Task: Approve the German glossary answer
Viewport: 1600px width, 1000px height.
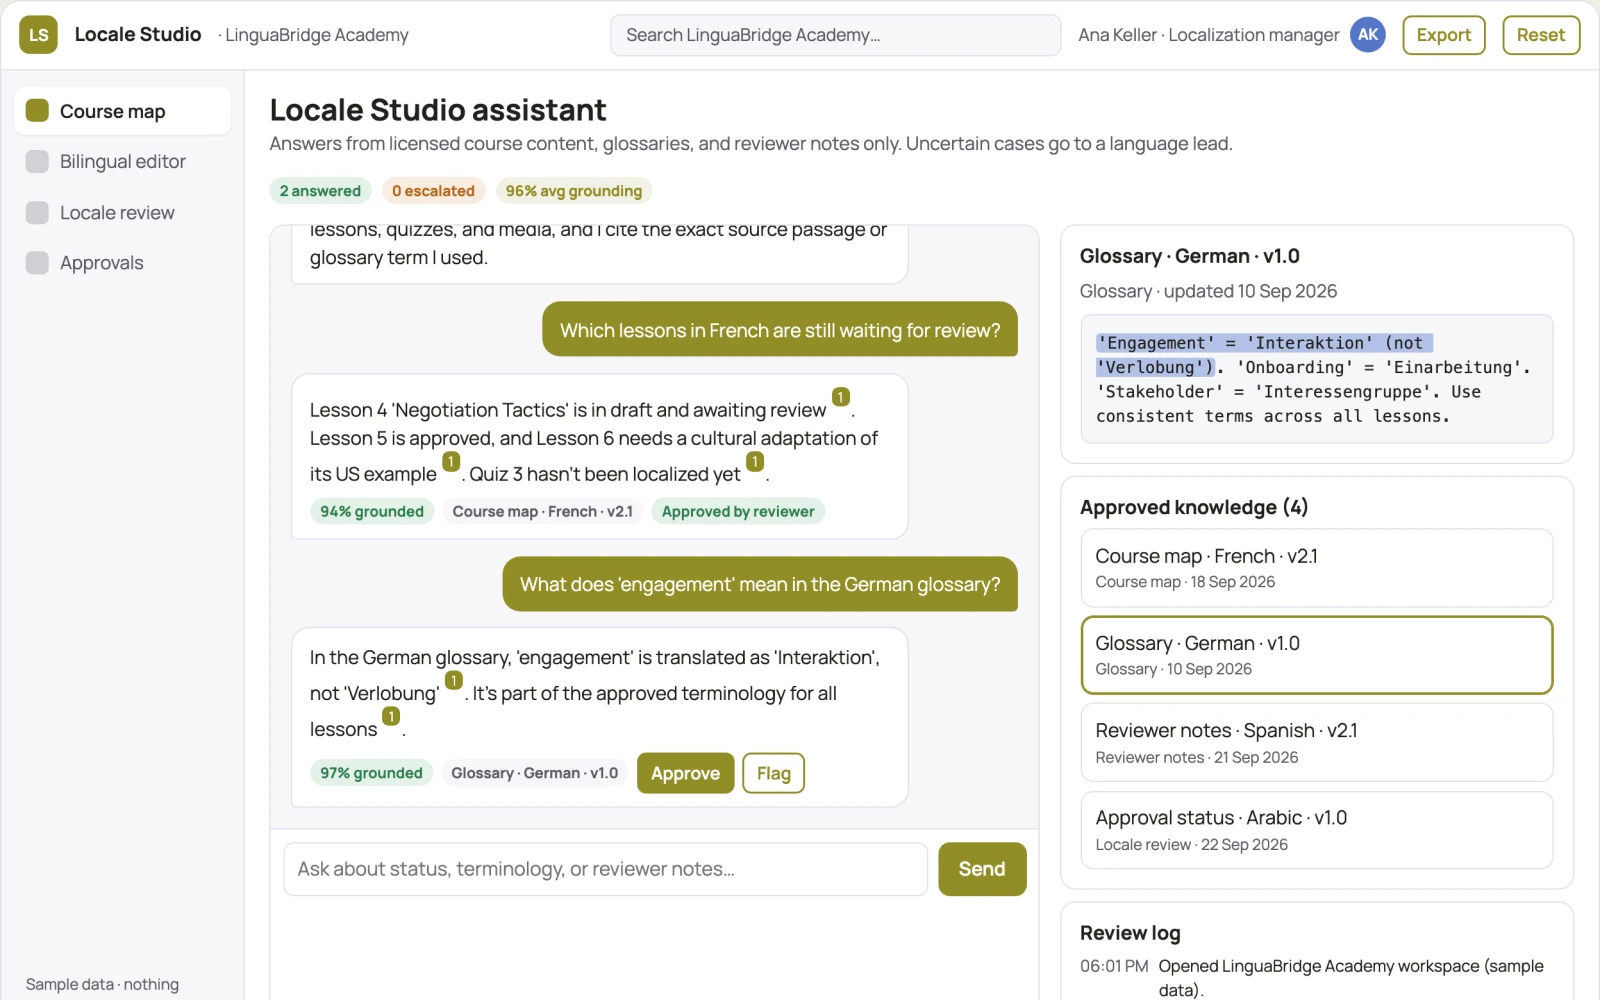Action: coord(685,773)
